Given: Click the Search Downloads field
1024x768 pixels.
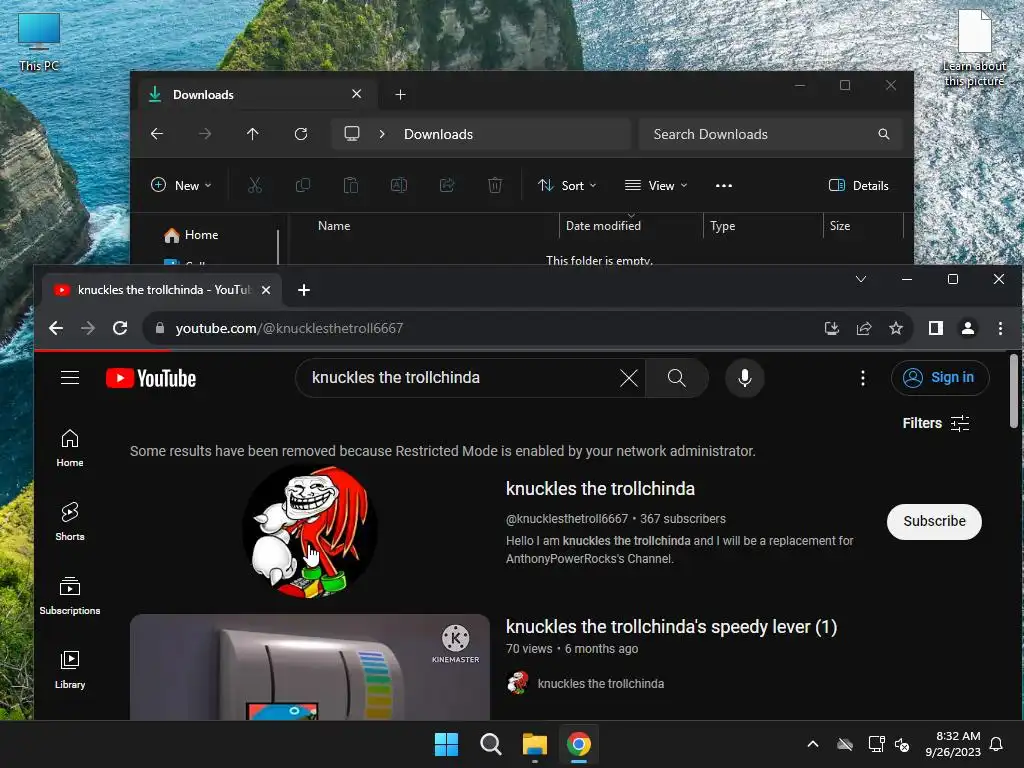Looking at the screenshot, I should [x=771, y=134].
